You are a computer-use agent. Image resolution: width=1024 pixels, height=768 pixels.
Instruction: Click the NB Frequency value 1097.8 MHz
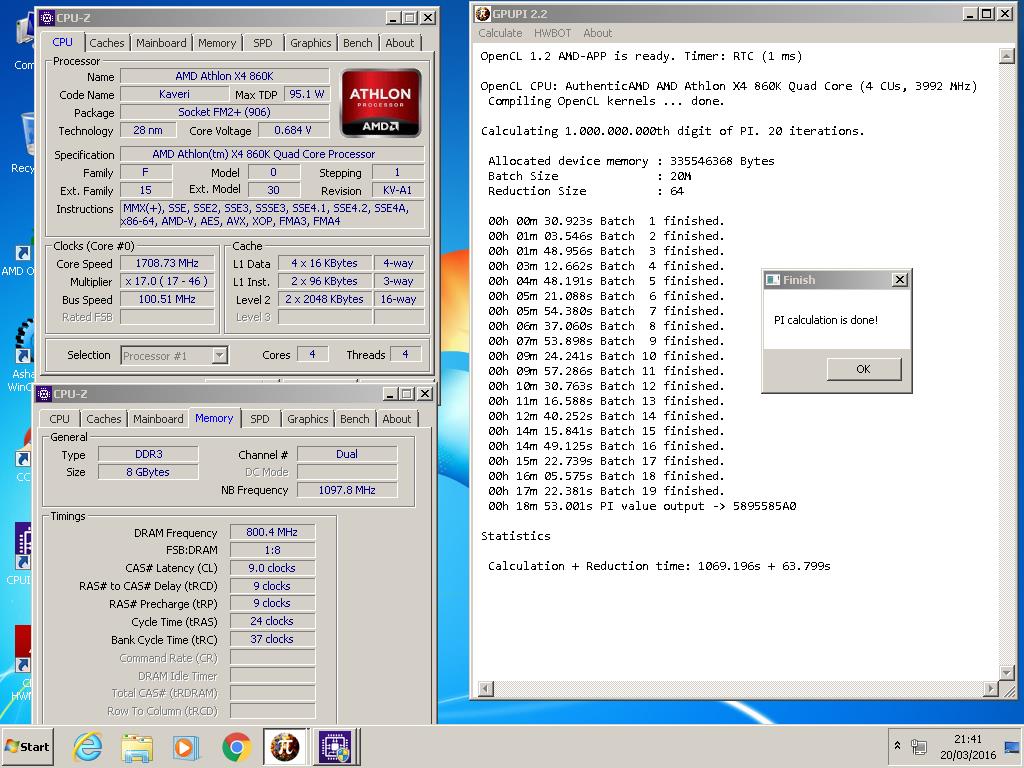click(x=347, y=490)
